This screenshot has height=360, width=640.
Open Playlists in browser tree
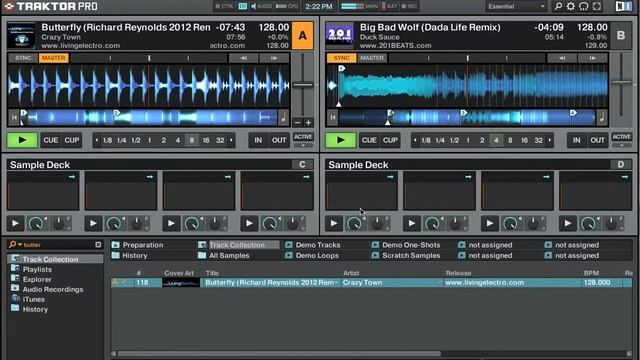[x=37, y=269]
